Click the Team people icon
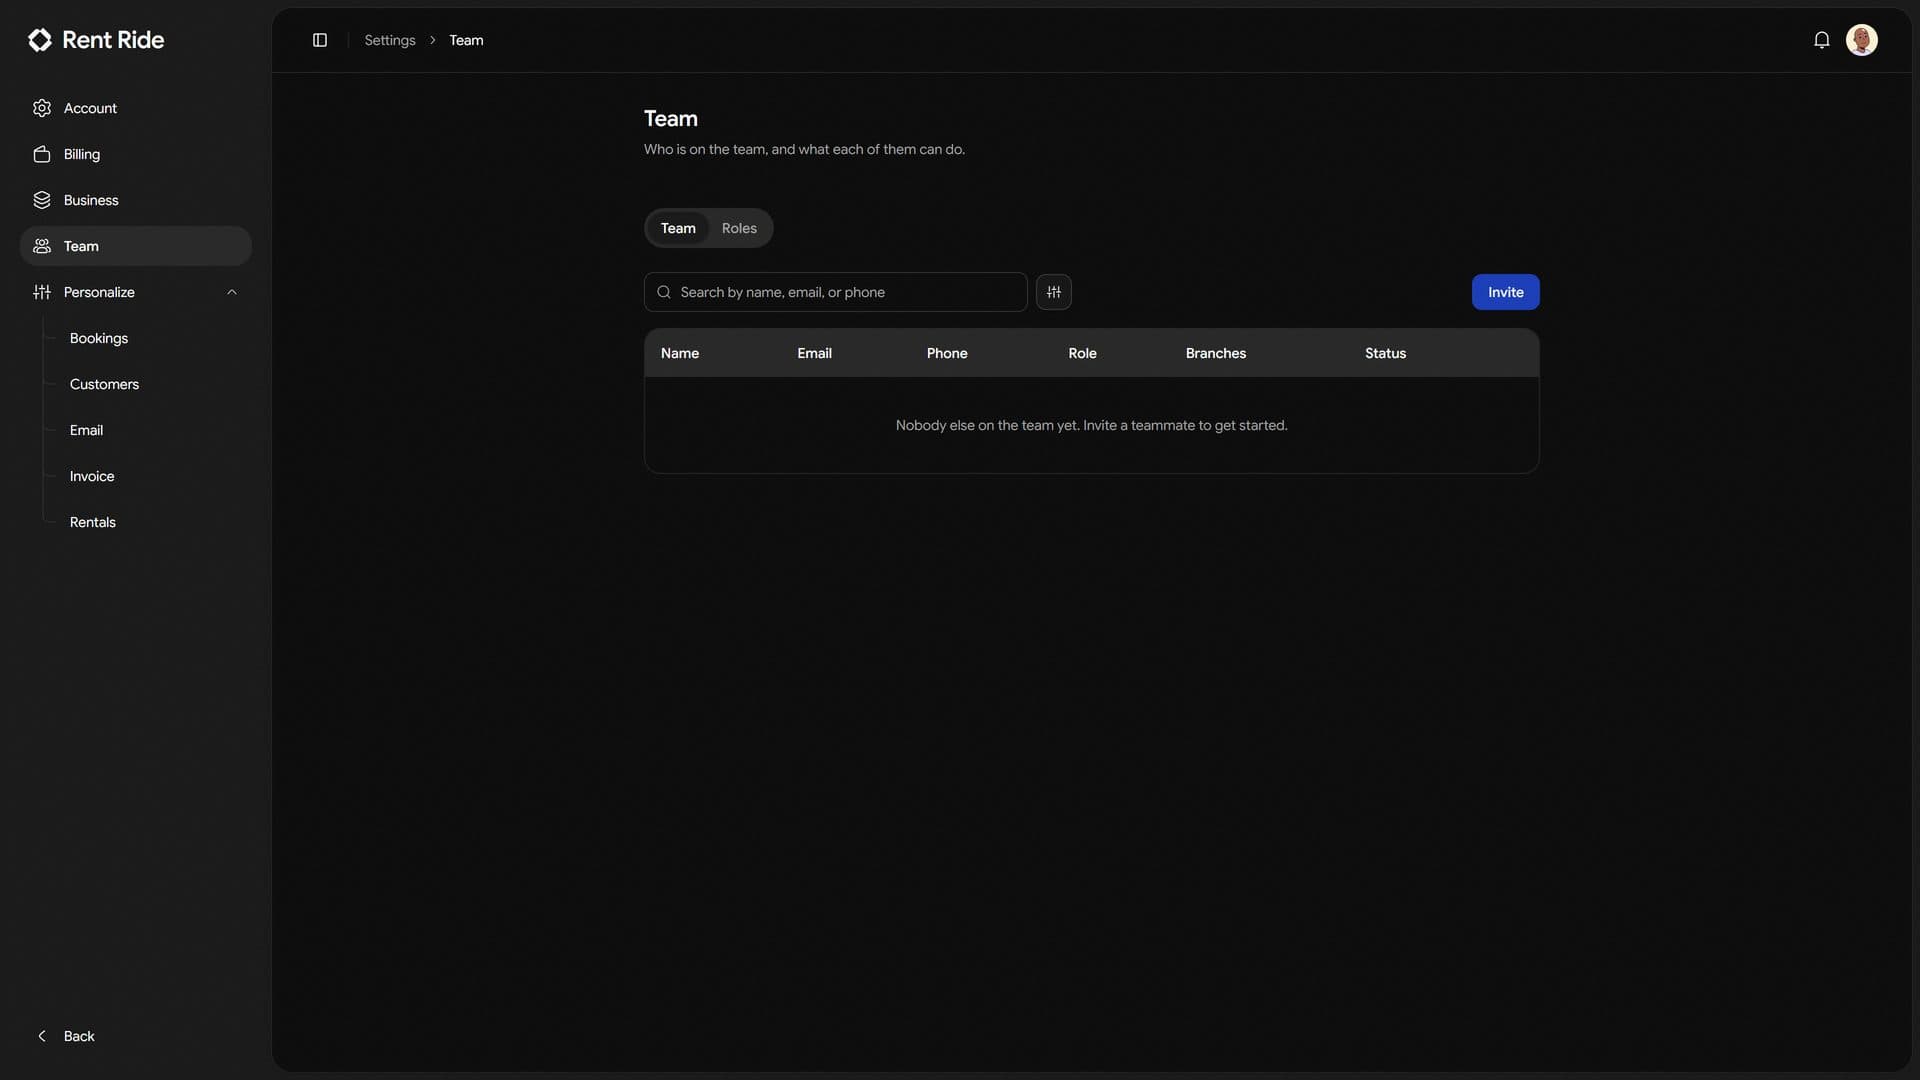The height and width of the screenshot is (1080, 1920). tap(42, 246)
